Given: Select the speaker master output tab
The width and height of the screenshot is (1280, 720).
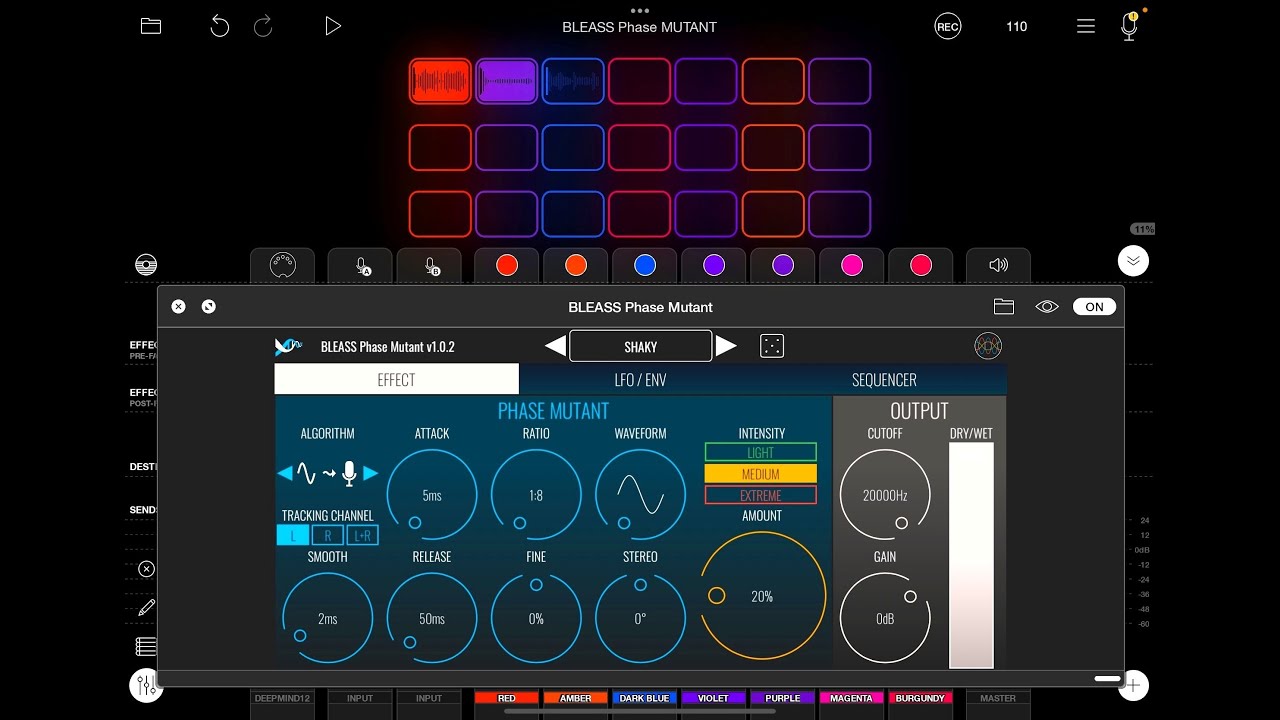Looking at the screenshot, I should click(998, 265).
